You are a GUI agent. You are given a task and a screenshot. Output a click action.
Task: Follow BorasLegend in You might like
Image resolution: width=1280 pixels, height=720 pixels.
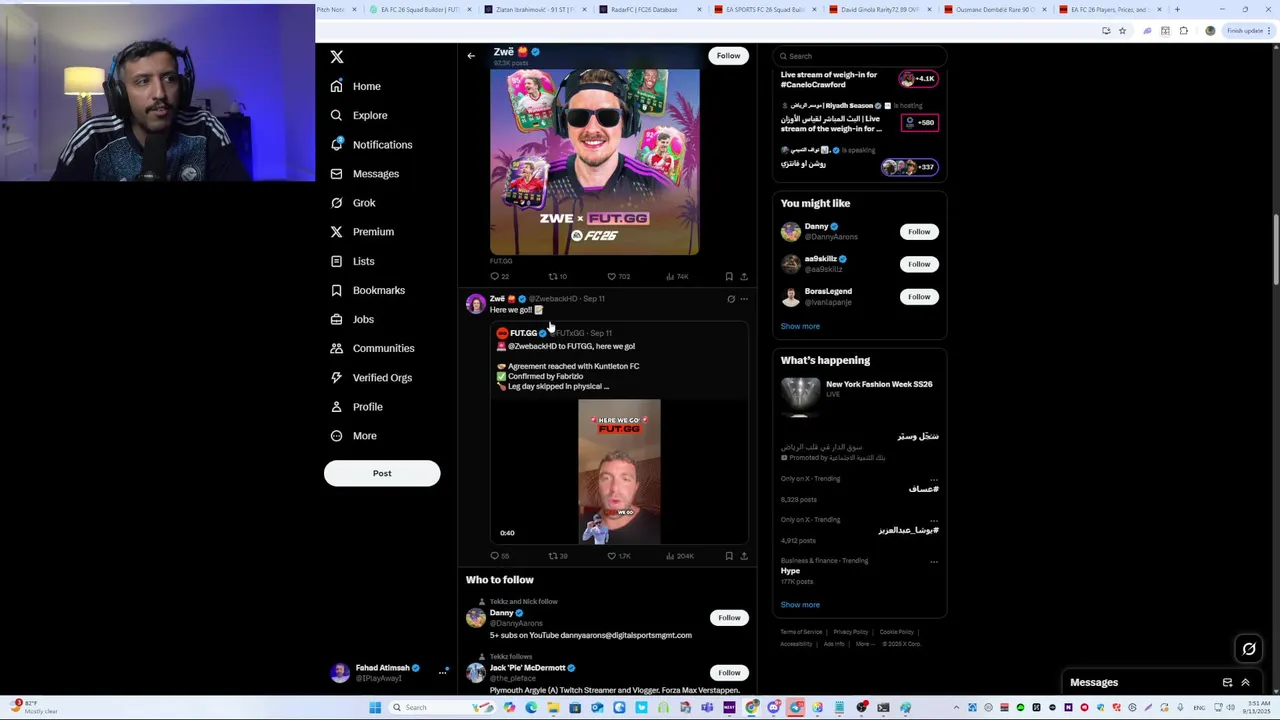919,297
